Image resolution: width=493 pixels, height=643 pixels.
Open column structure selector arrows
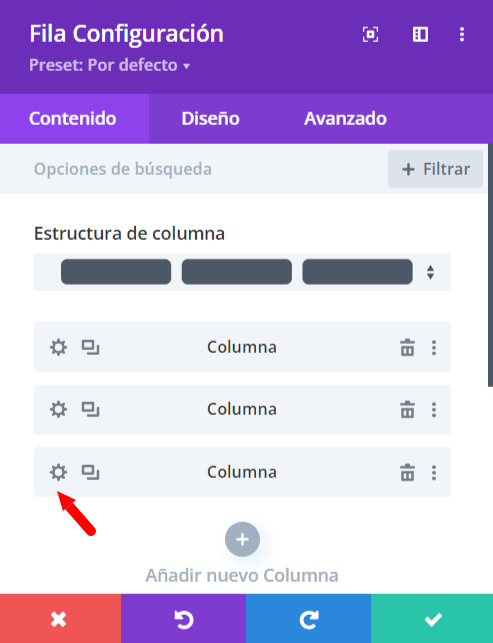coord(430,272)
